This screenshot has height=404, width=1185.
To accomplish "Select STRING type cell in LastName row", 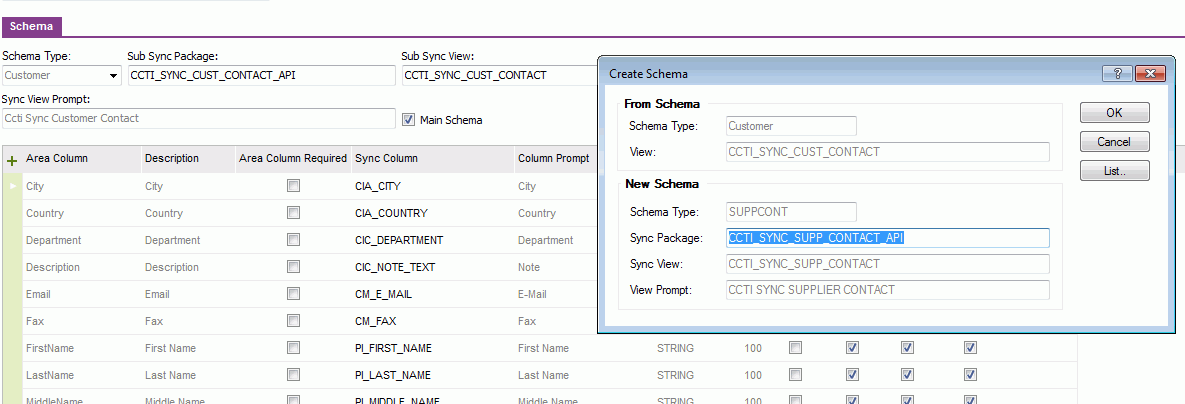I will coord(676,375).
